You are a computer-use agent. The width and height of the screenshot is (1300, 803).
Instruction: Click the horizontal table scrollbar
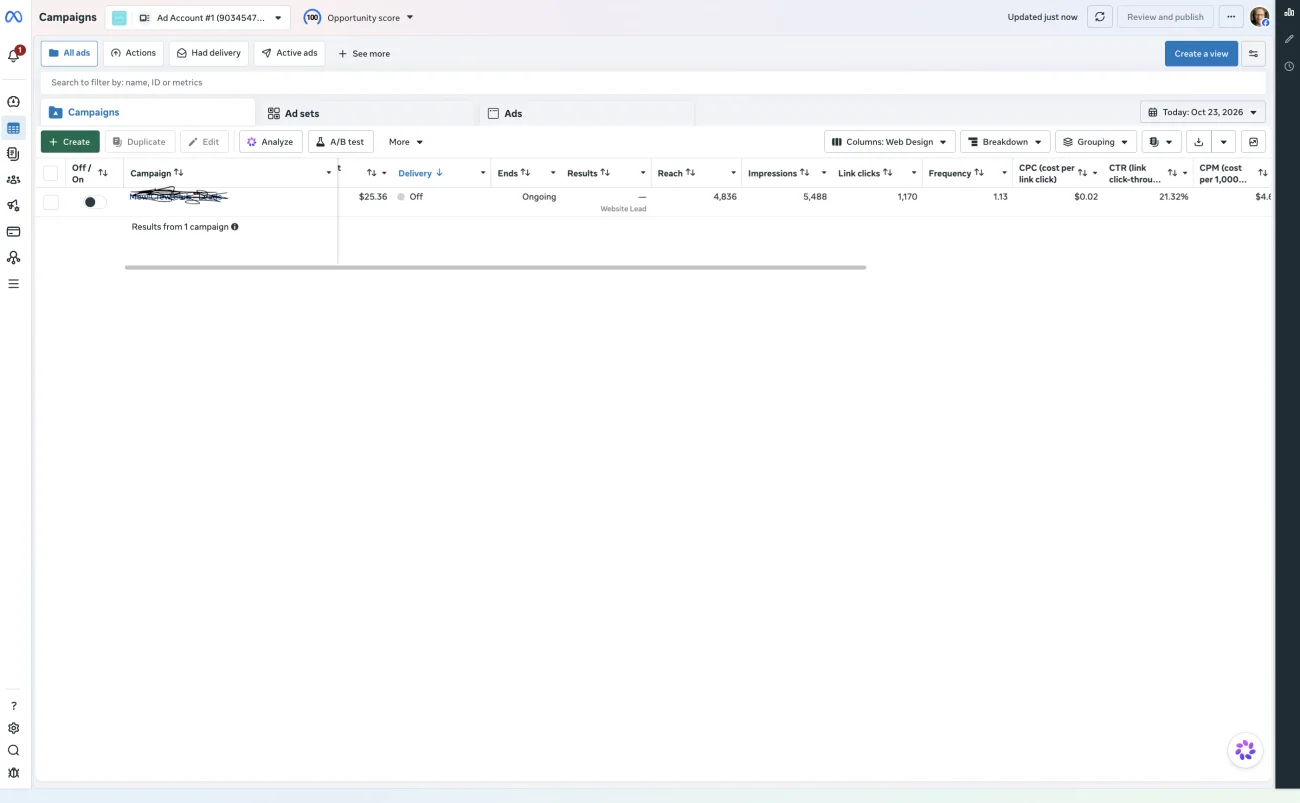point(495,267)
